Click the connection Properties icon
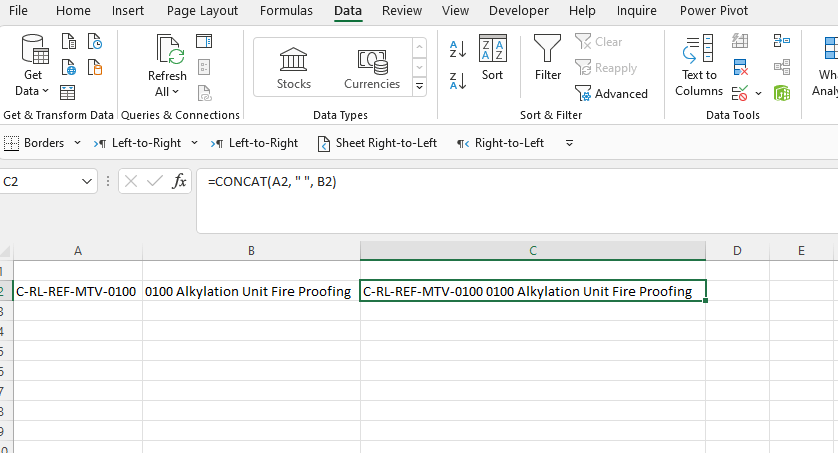Viewport: 838px width, 453px height. [204, 67]
